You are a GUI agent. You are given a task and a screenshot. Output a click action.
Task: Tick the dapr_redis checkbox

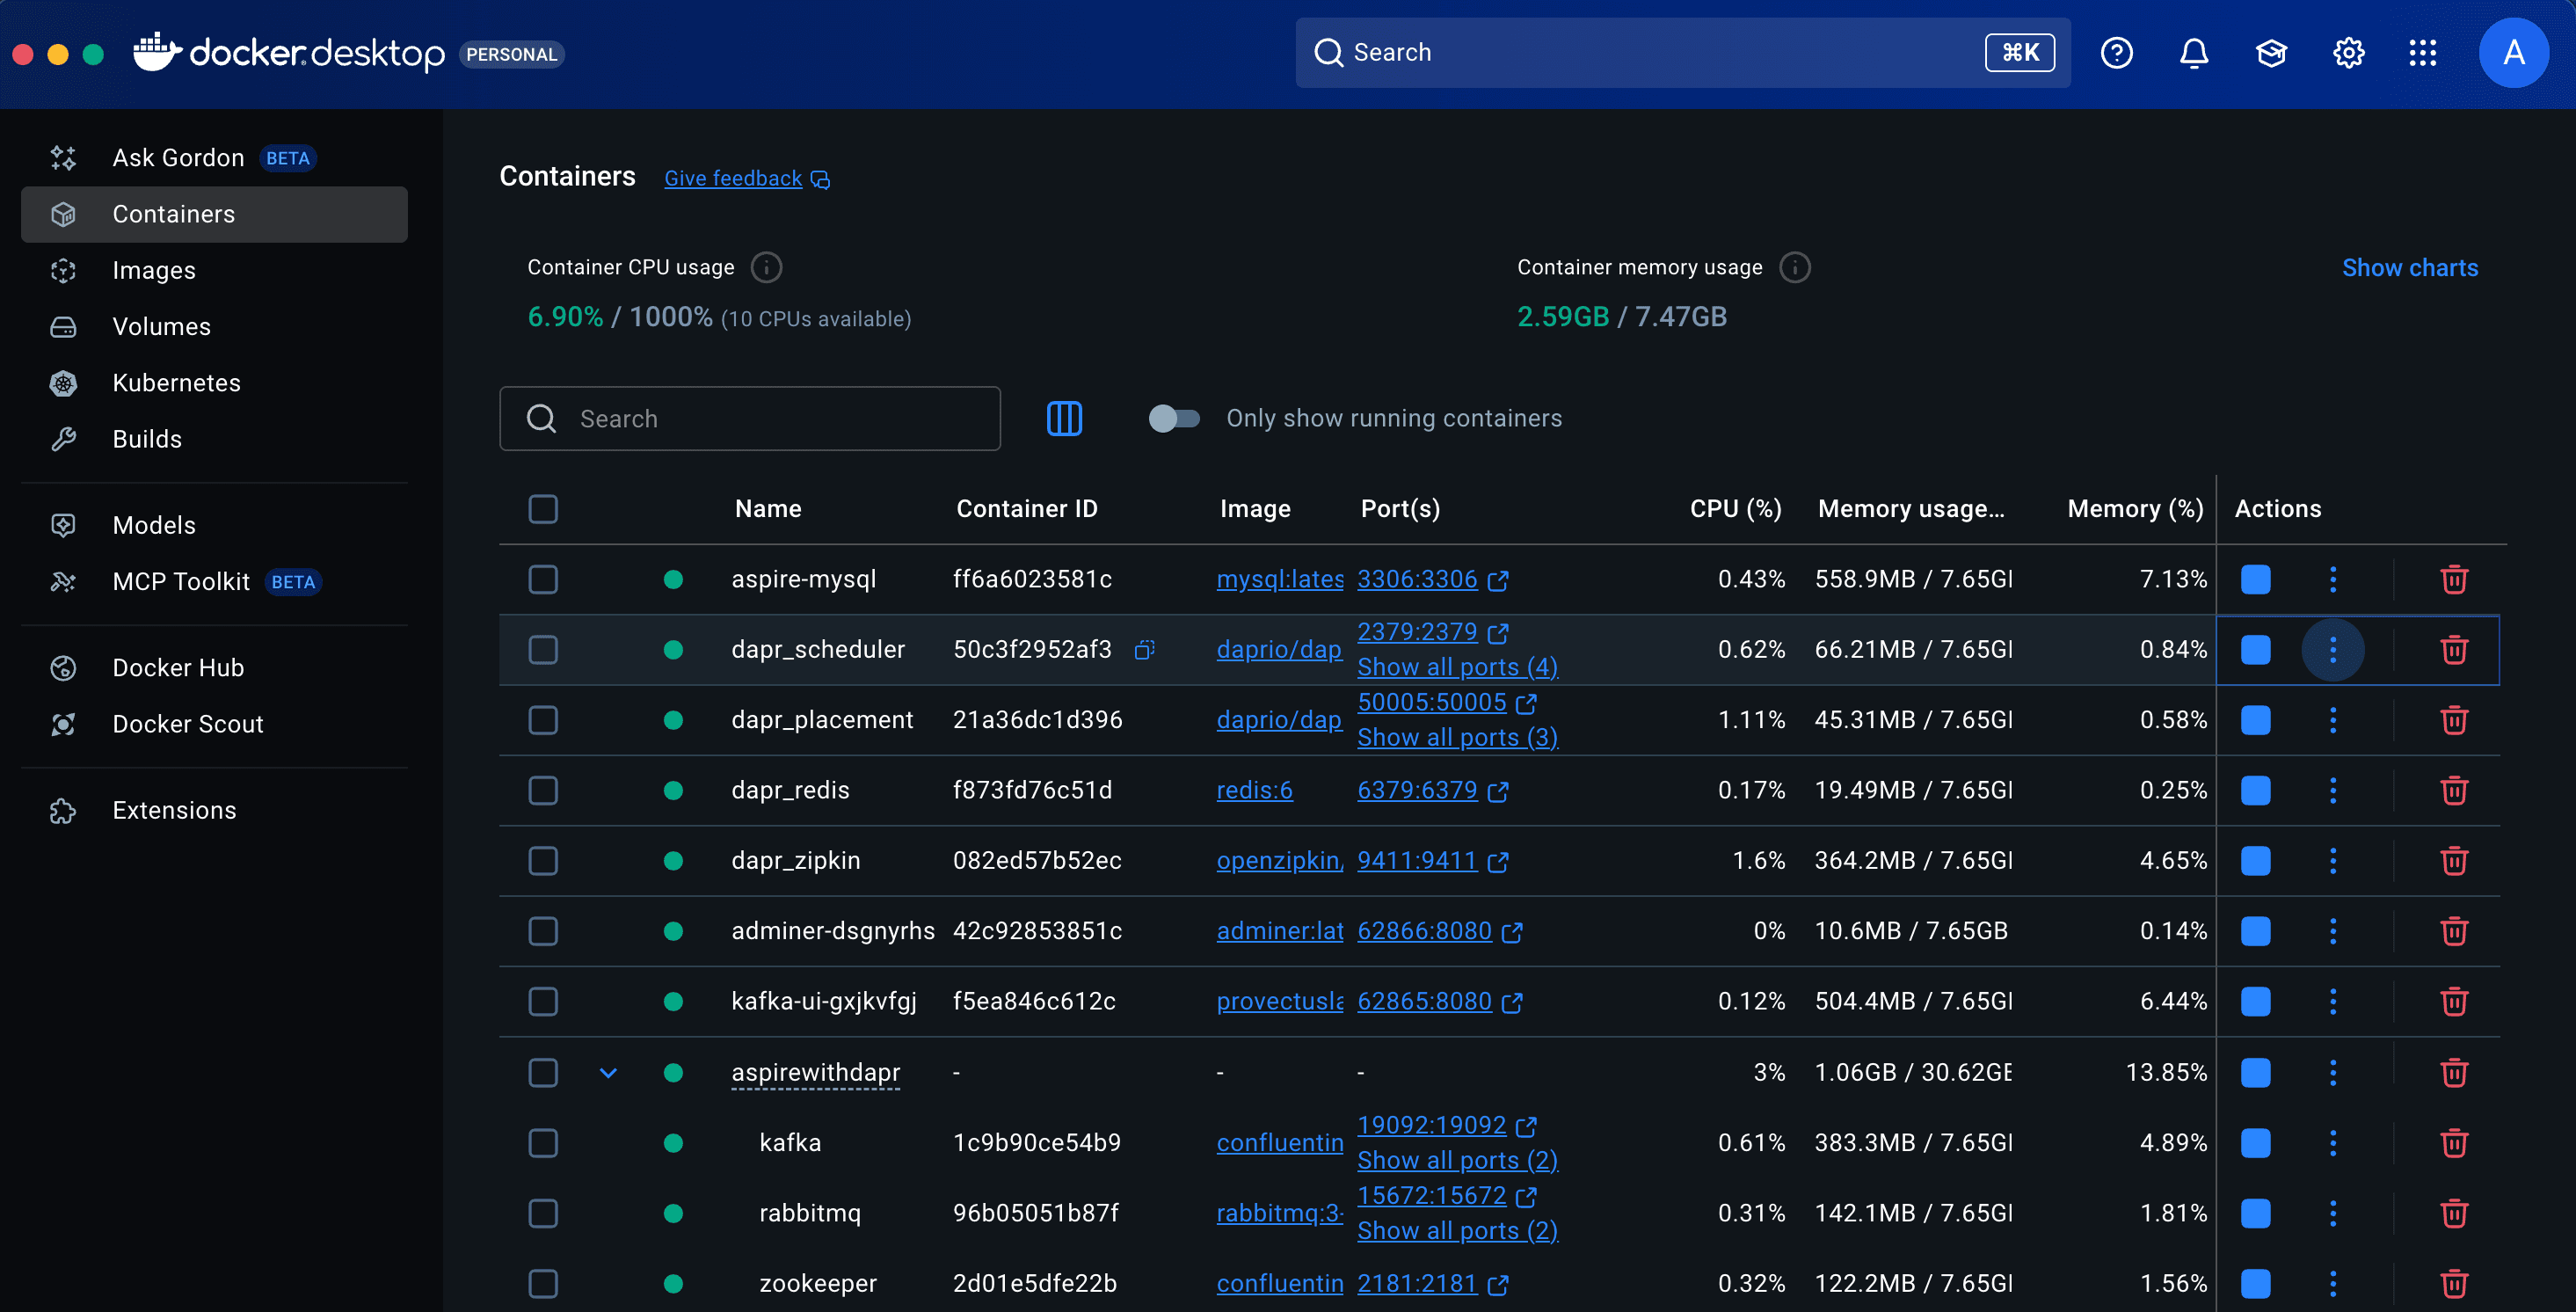pyautogui.click(x=543, y=790)
